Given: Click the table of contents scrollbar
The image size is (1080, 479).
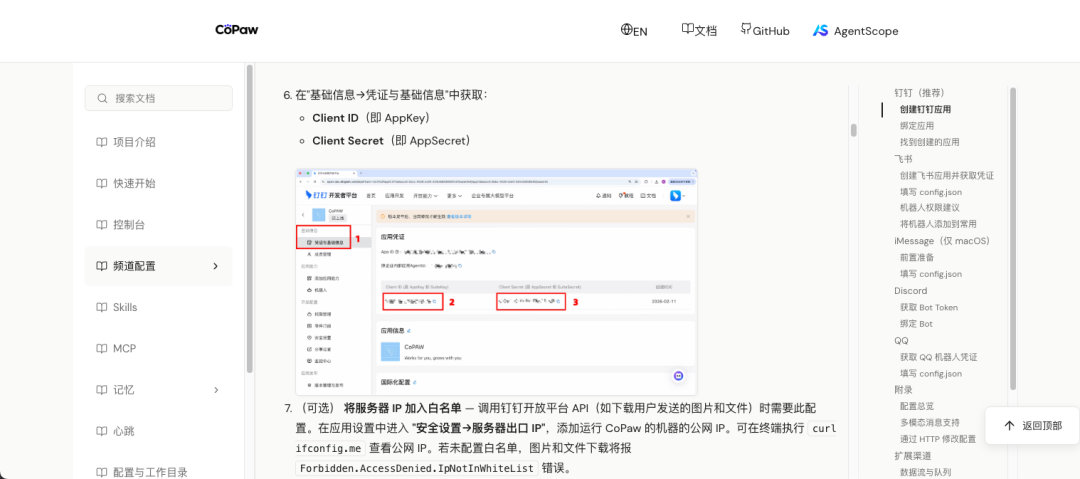Looking at the screenshot, I should pos(1013,238).
